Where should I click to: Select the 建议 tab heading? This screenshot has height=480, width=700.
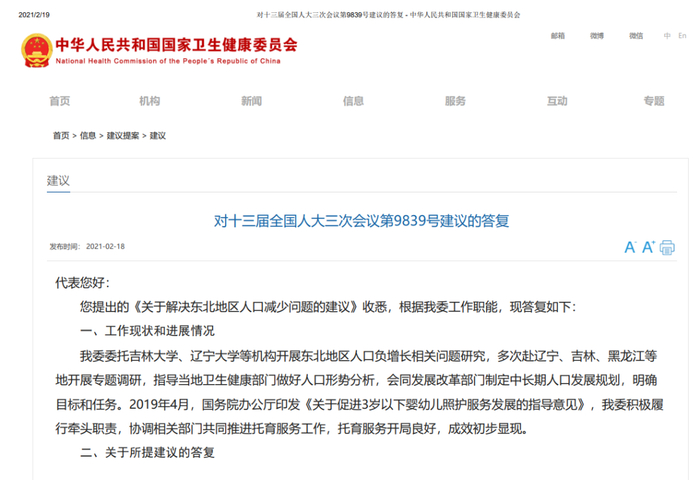(58, 181)
